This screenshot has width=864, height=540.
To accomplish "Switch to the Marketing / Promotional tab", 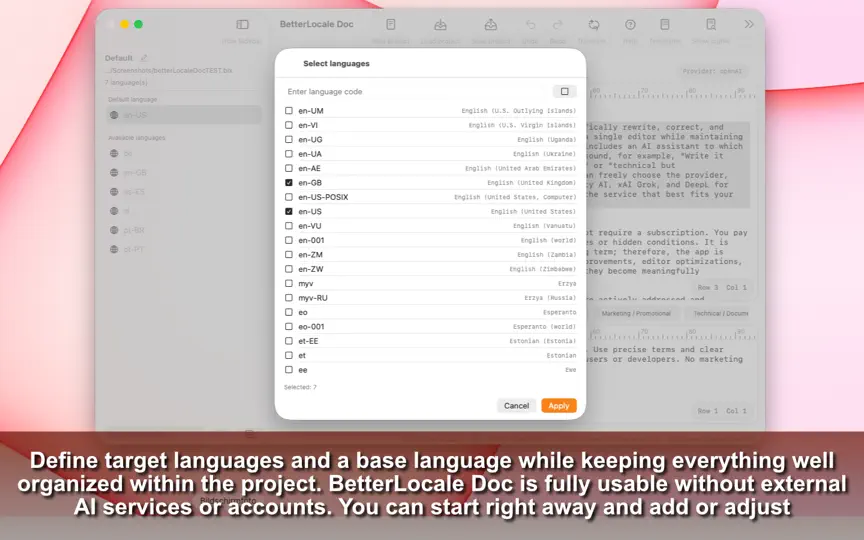I will 636,314.
